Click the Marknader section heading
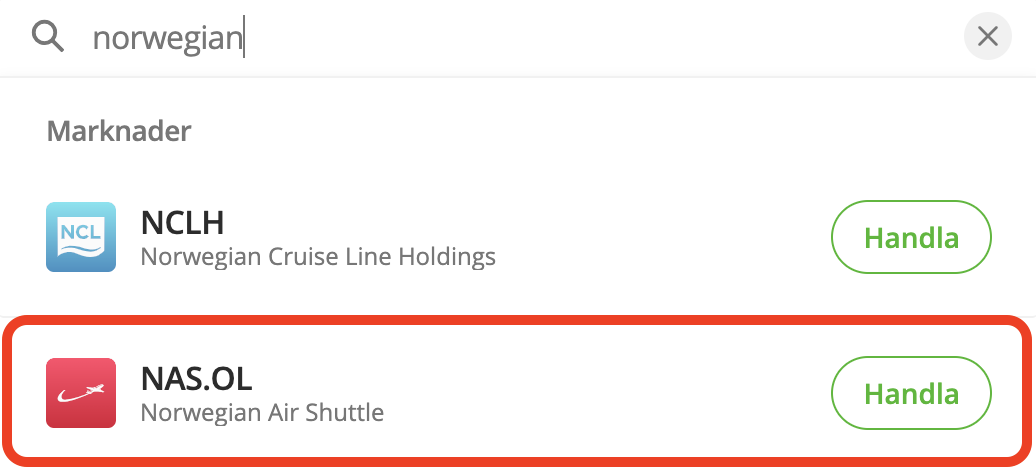1036x470 pixels. tap(119, 130)
